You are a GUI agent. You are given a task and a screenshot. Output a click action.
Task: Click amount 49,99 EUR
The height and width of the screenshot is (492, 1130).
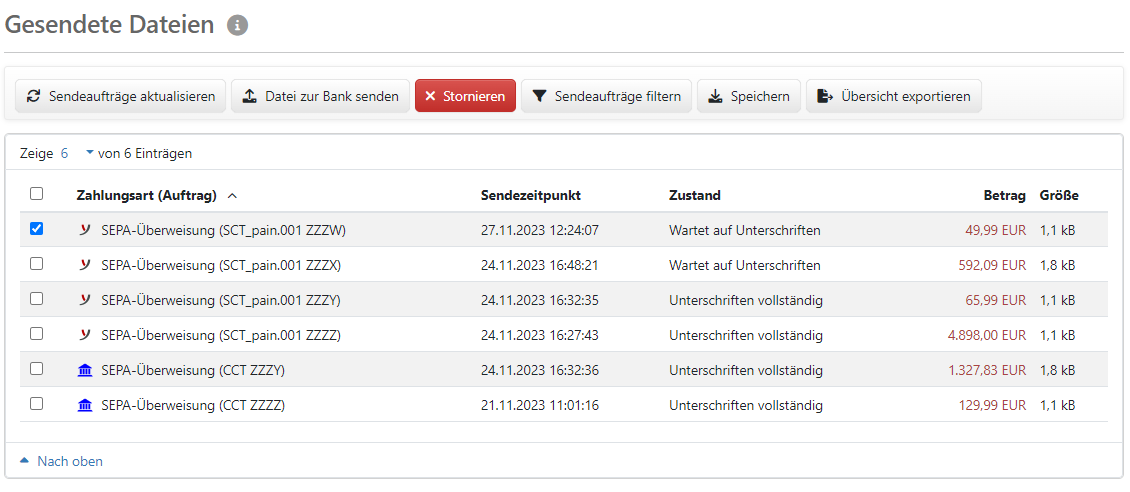[995, 230]
